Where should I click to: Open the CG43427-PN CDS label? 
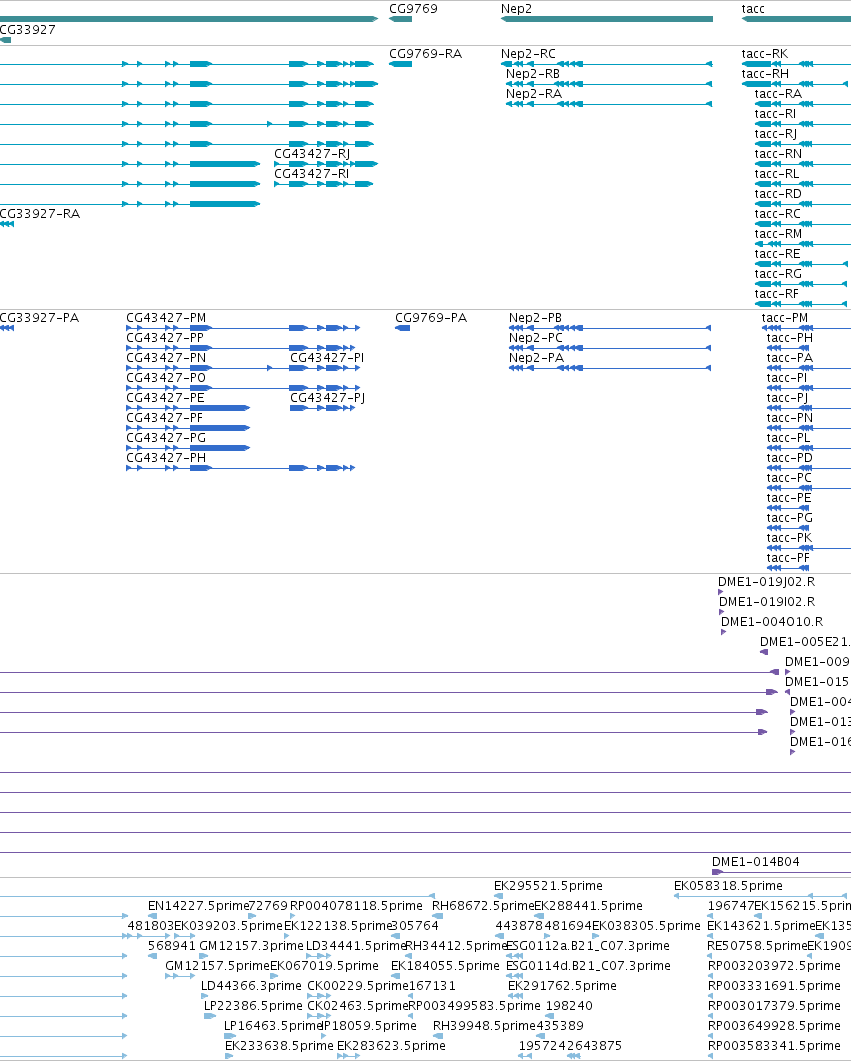[166, 357]
